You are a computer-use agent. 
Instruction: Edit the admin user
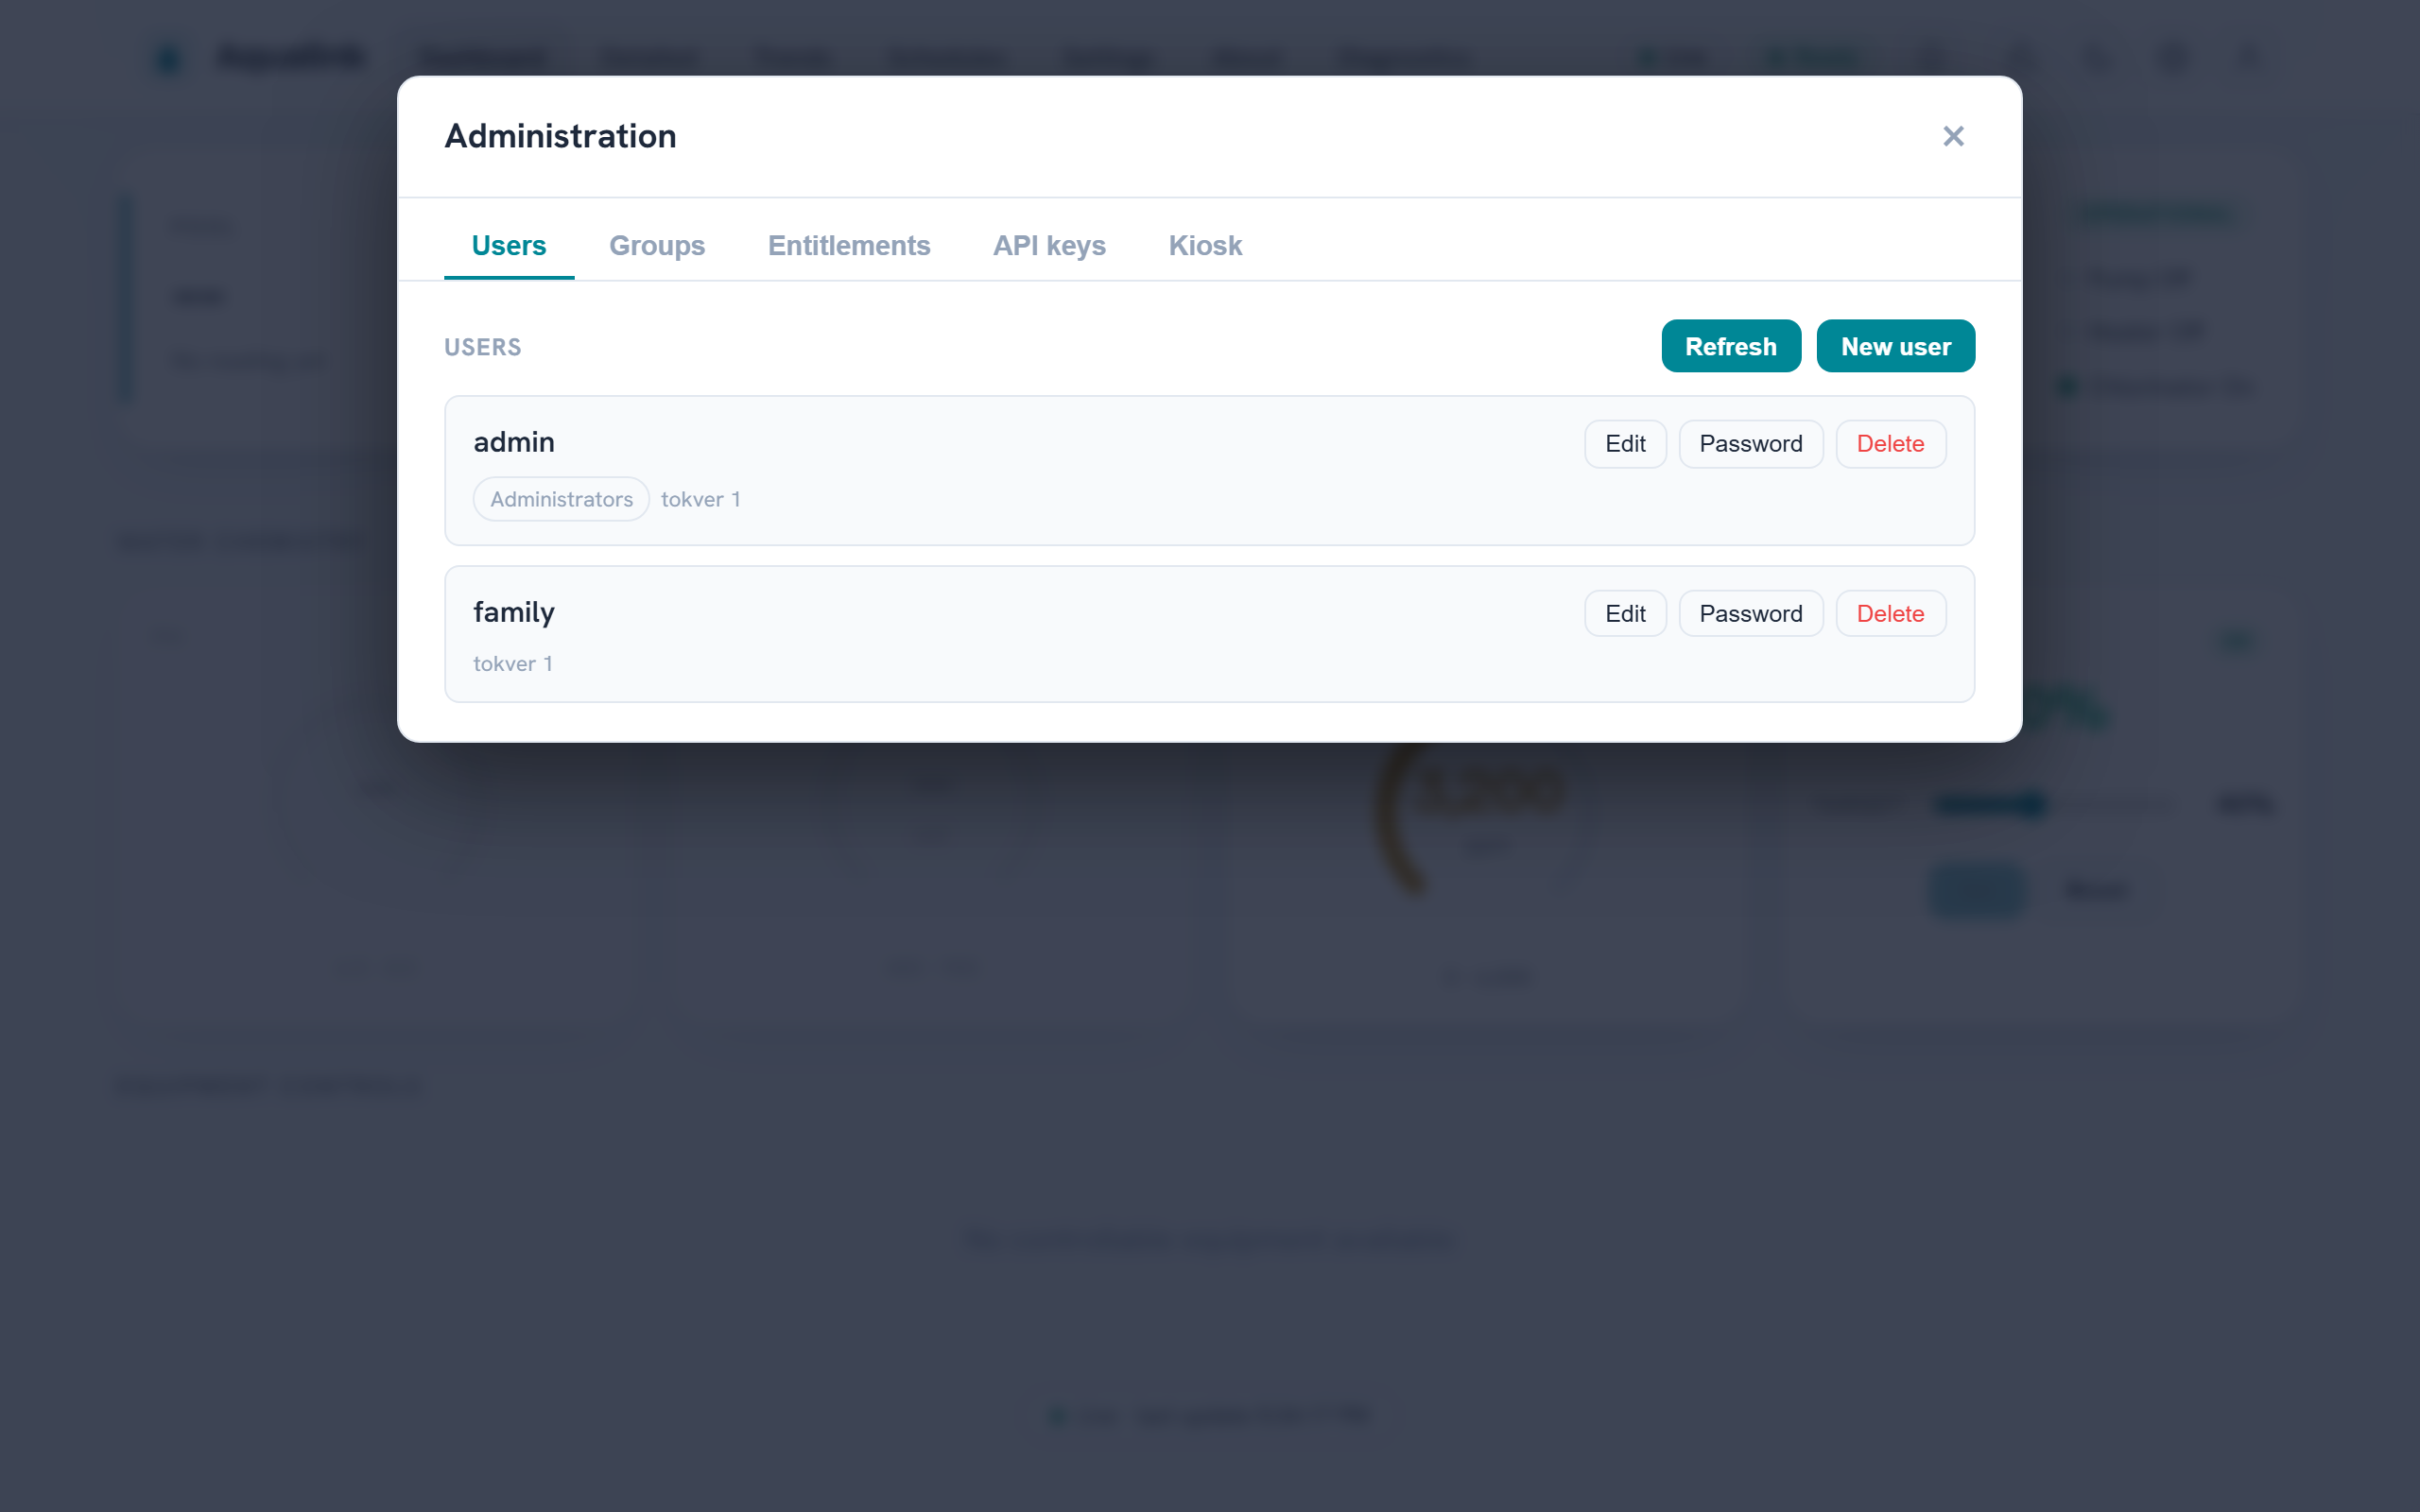1625,444
